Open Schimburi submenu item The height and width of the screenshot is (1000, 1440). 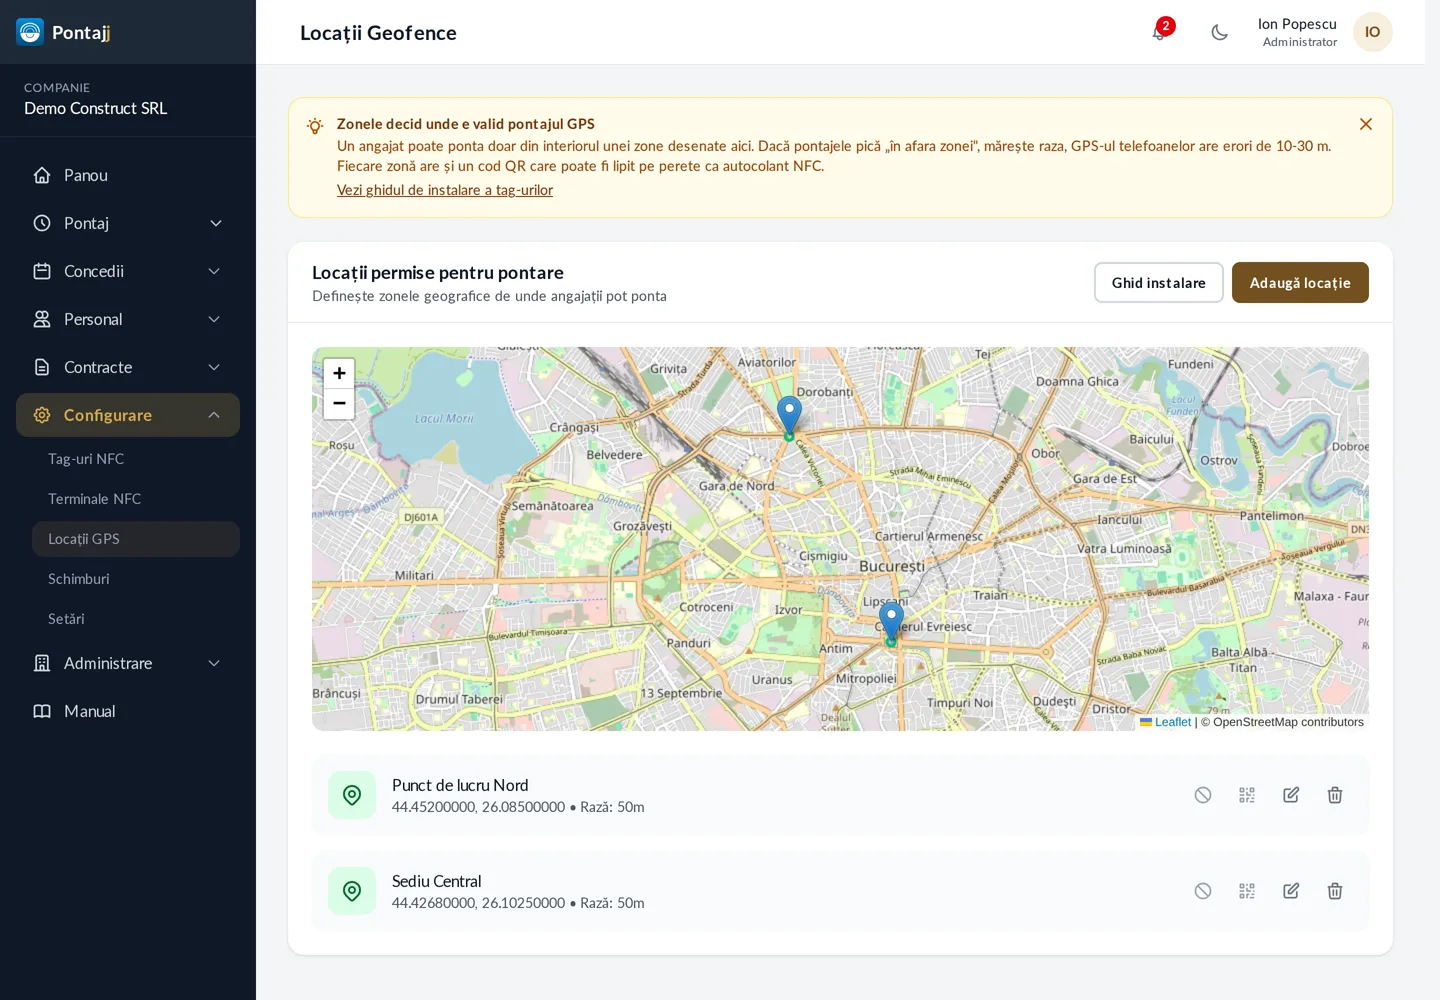tap(136, 579)
